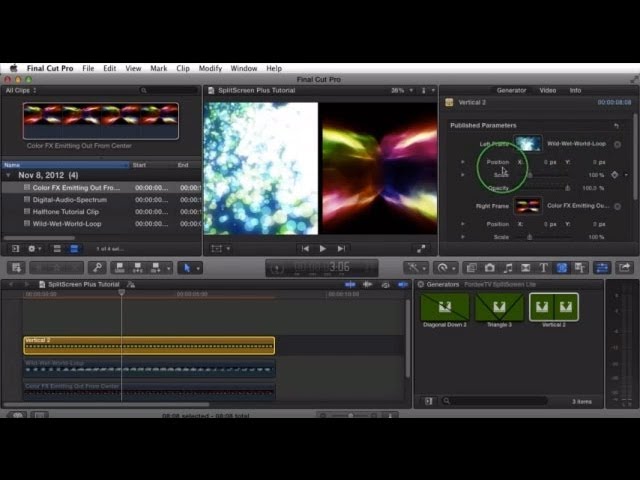Open the Effects browser
This screenshot has height=480, width=640.
[x=471, y=268]
